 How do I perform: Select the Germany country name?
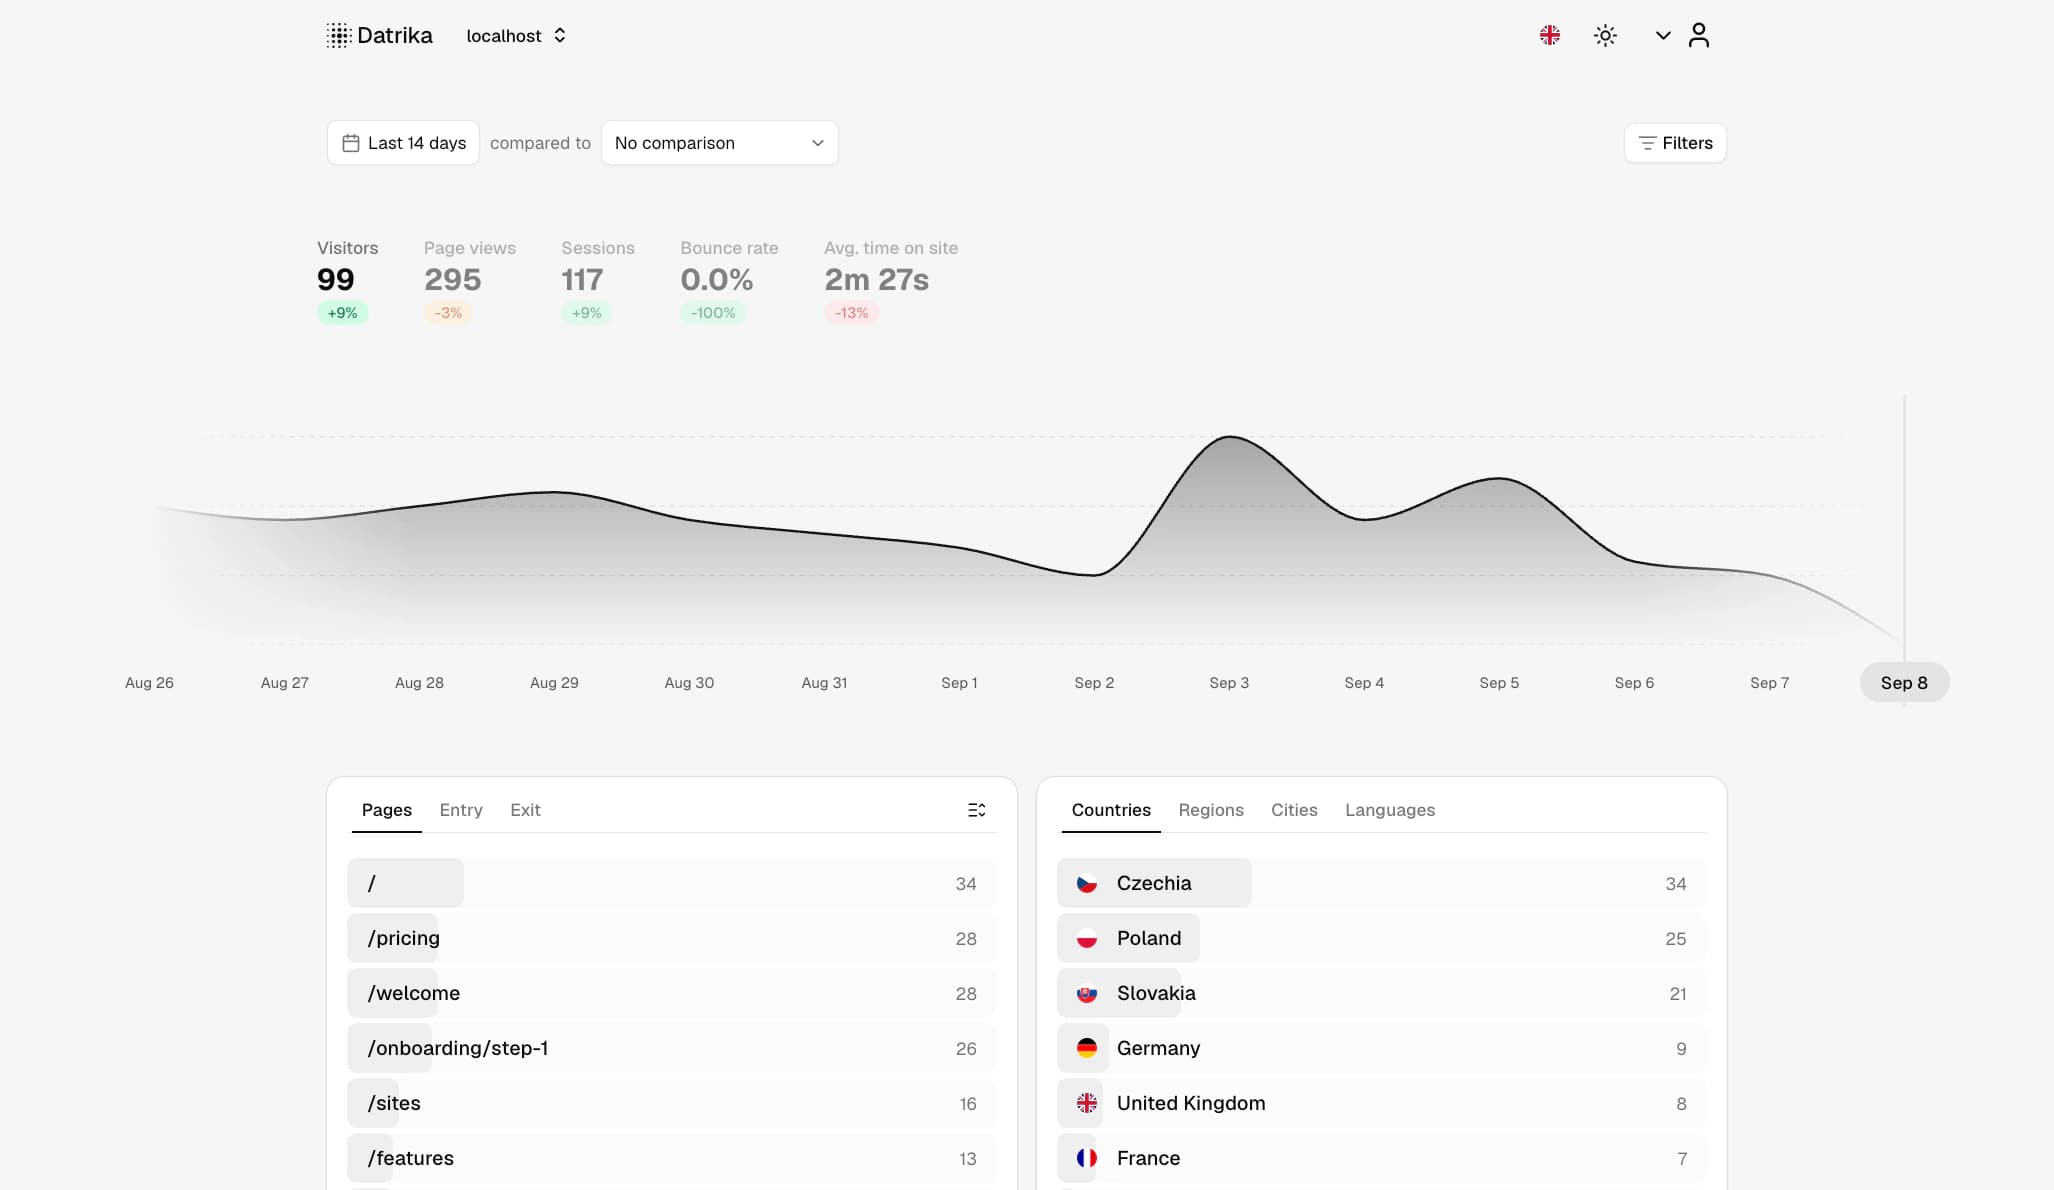point(1158,1048)
